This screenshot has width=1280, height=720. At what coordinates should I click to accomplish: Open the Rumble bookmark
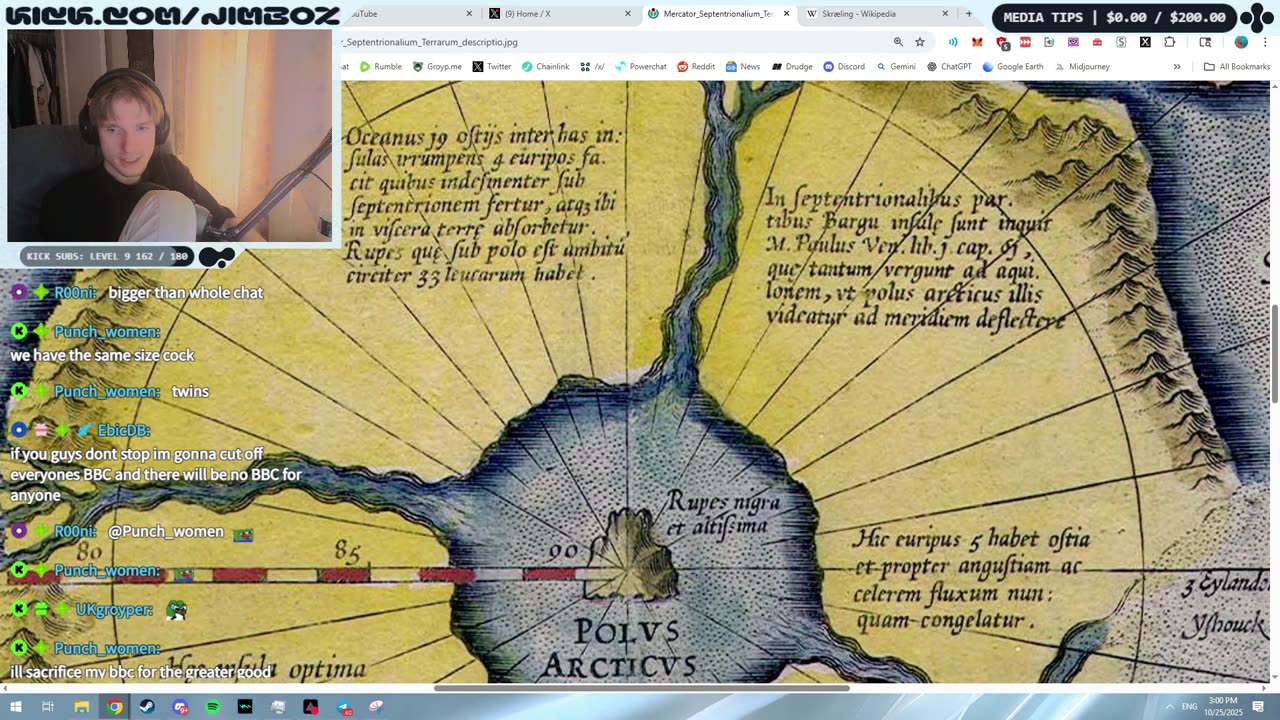pos(380,67)
